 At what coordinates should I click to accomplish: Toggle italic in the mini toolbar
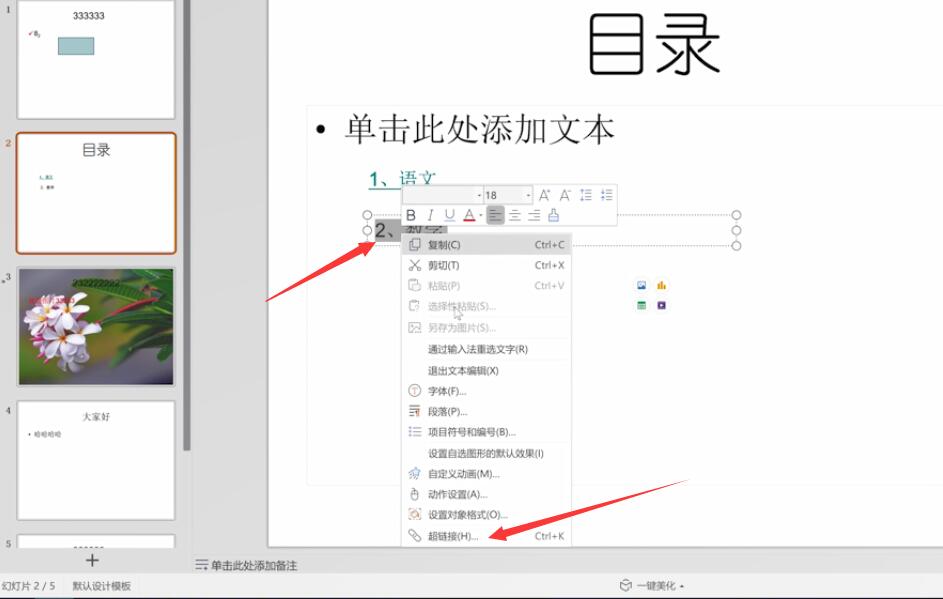point(430,215)
